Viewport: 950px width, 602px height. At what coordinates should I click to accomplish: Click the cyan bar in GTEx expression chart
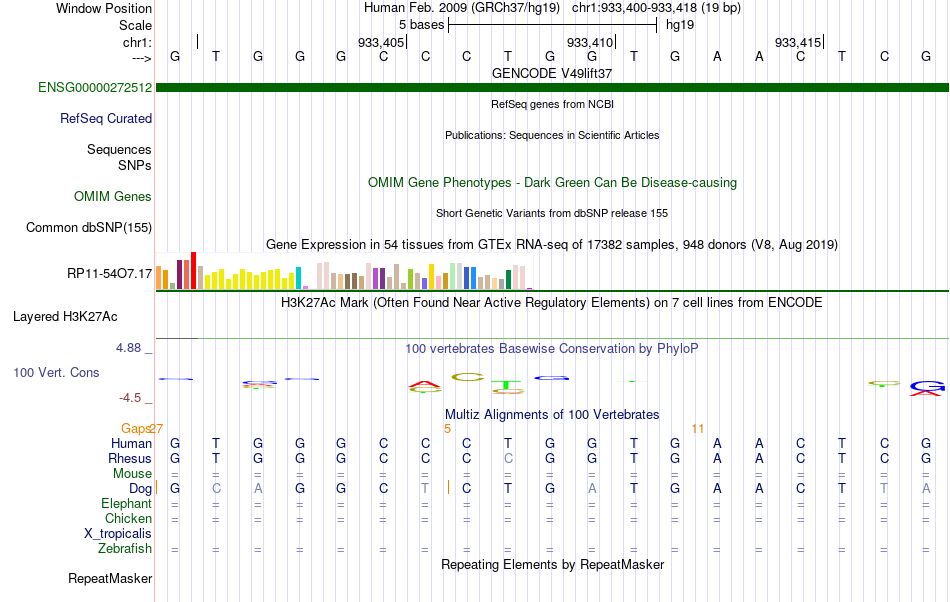[298, 278]
